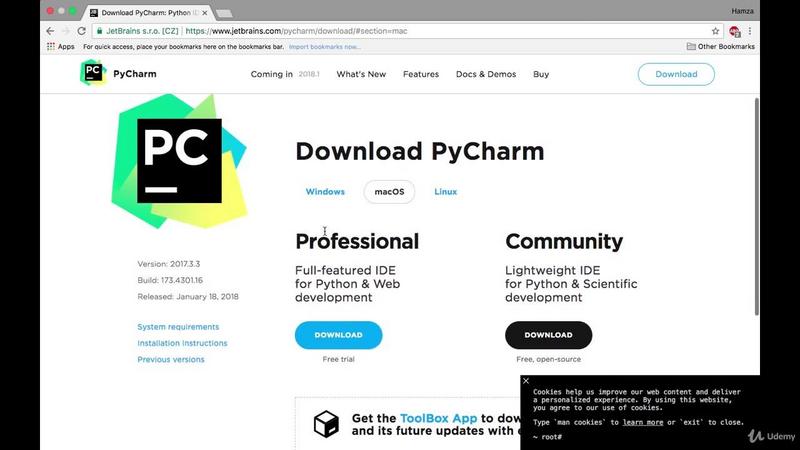Follow the ToolBox App link

(x=438, y=418)
